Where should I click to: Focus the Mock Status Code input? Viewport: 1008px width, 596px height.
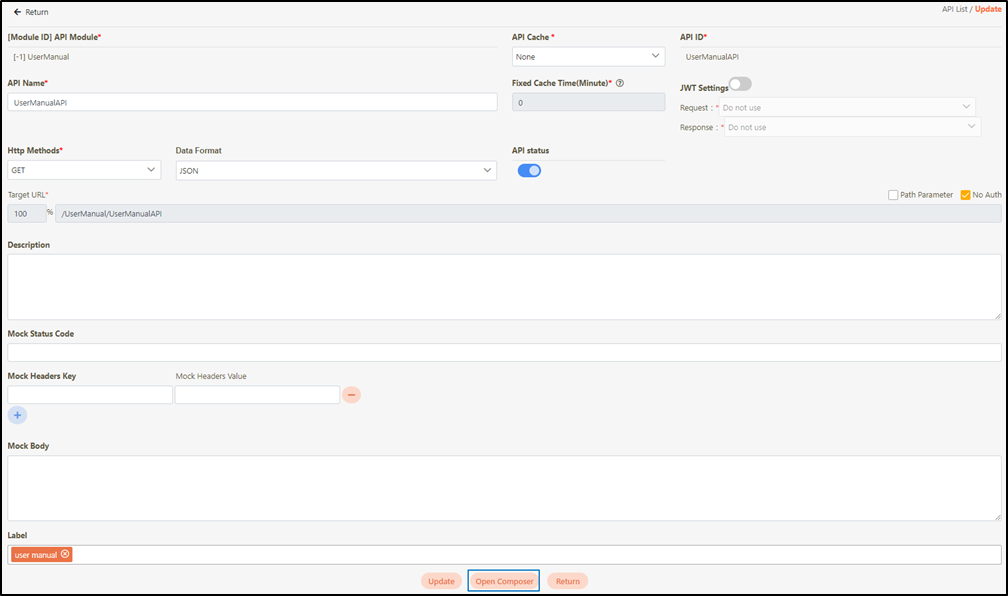click(504, 352)
